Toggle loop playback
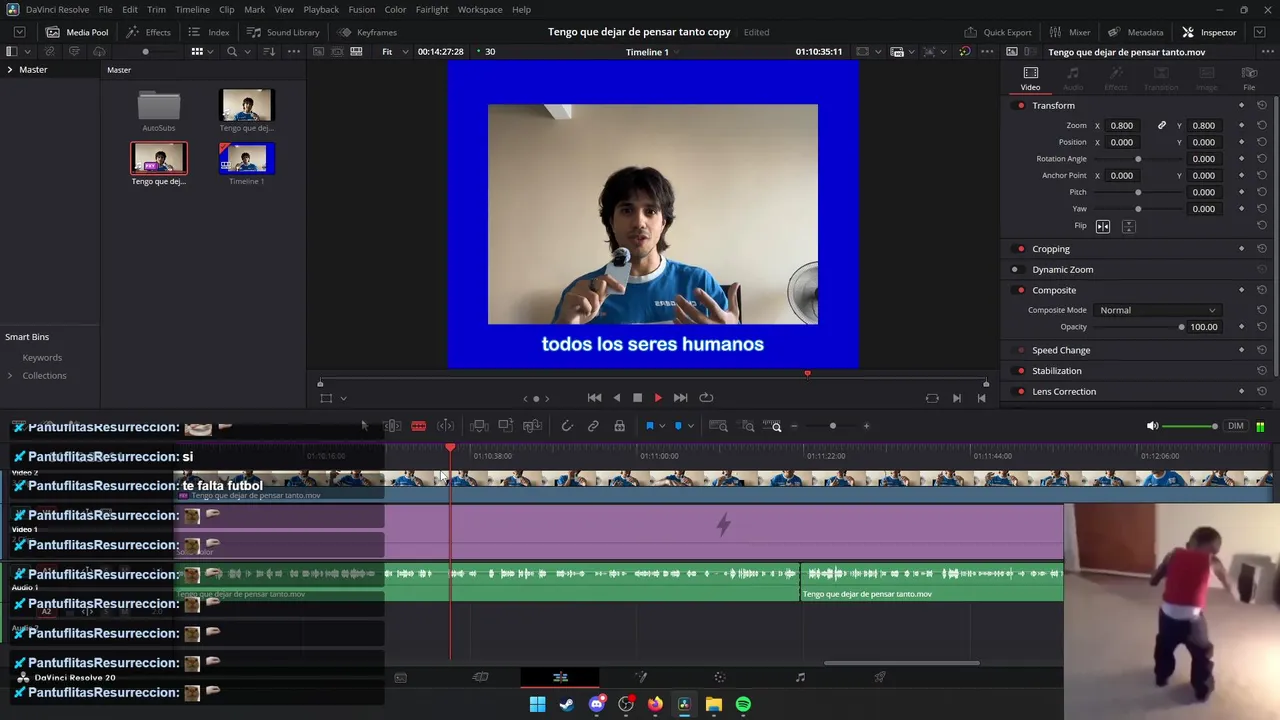Screen dimensions: 1280x720 [x=706, y=397]
